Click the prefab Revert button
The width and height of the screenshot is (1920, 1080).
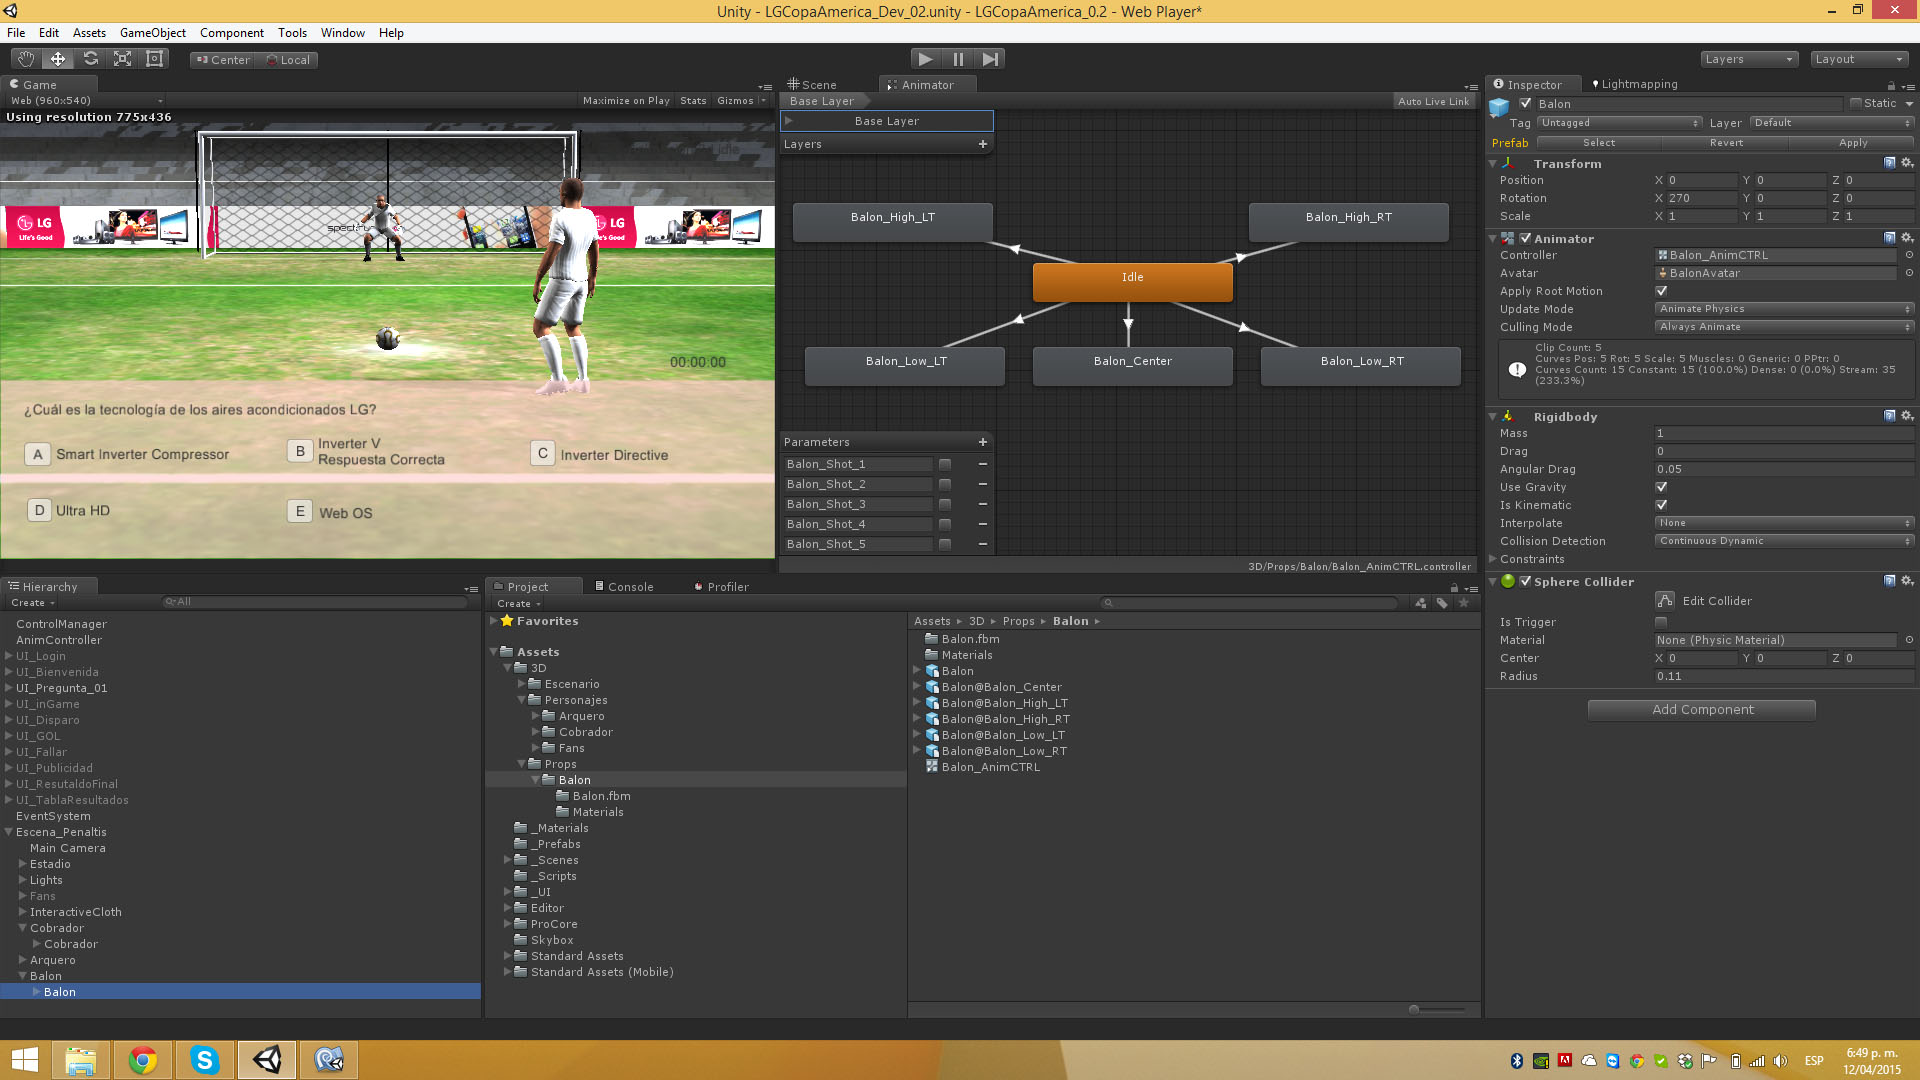point(1726,143)
